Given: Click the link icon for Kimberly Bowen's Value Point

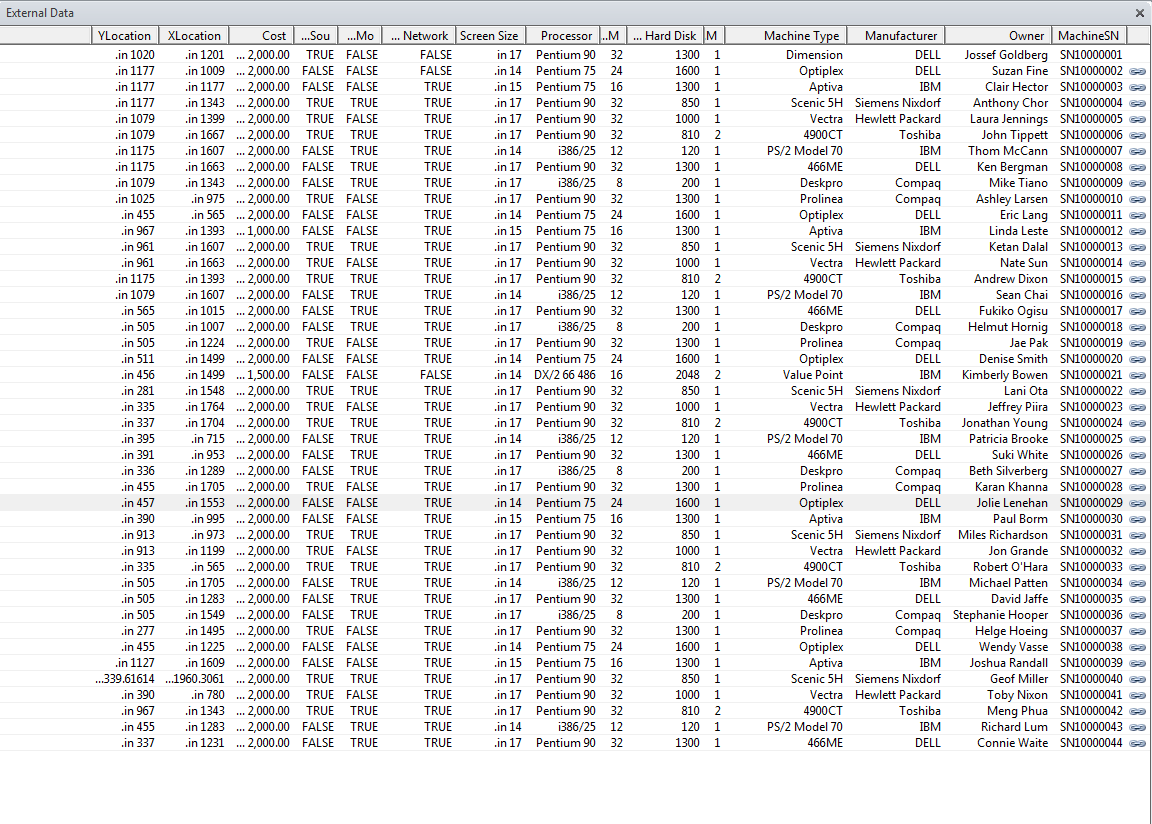Looking at the screenshot, I should click(x=1139, y=375).
